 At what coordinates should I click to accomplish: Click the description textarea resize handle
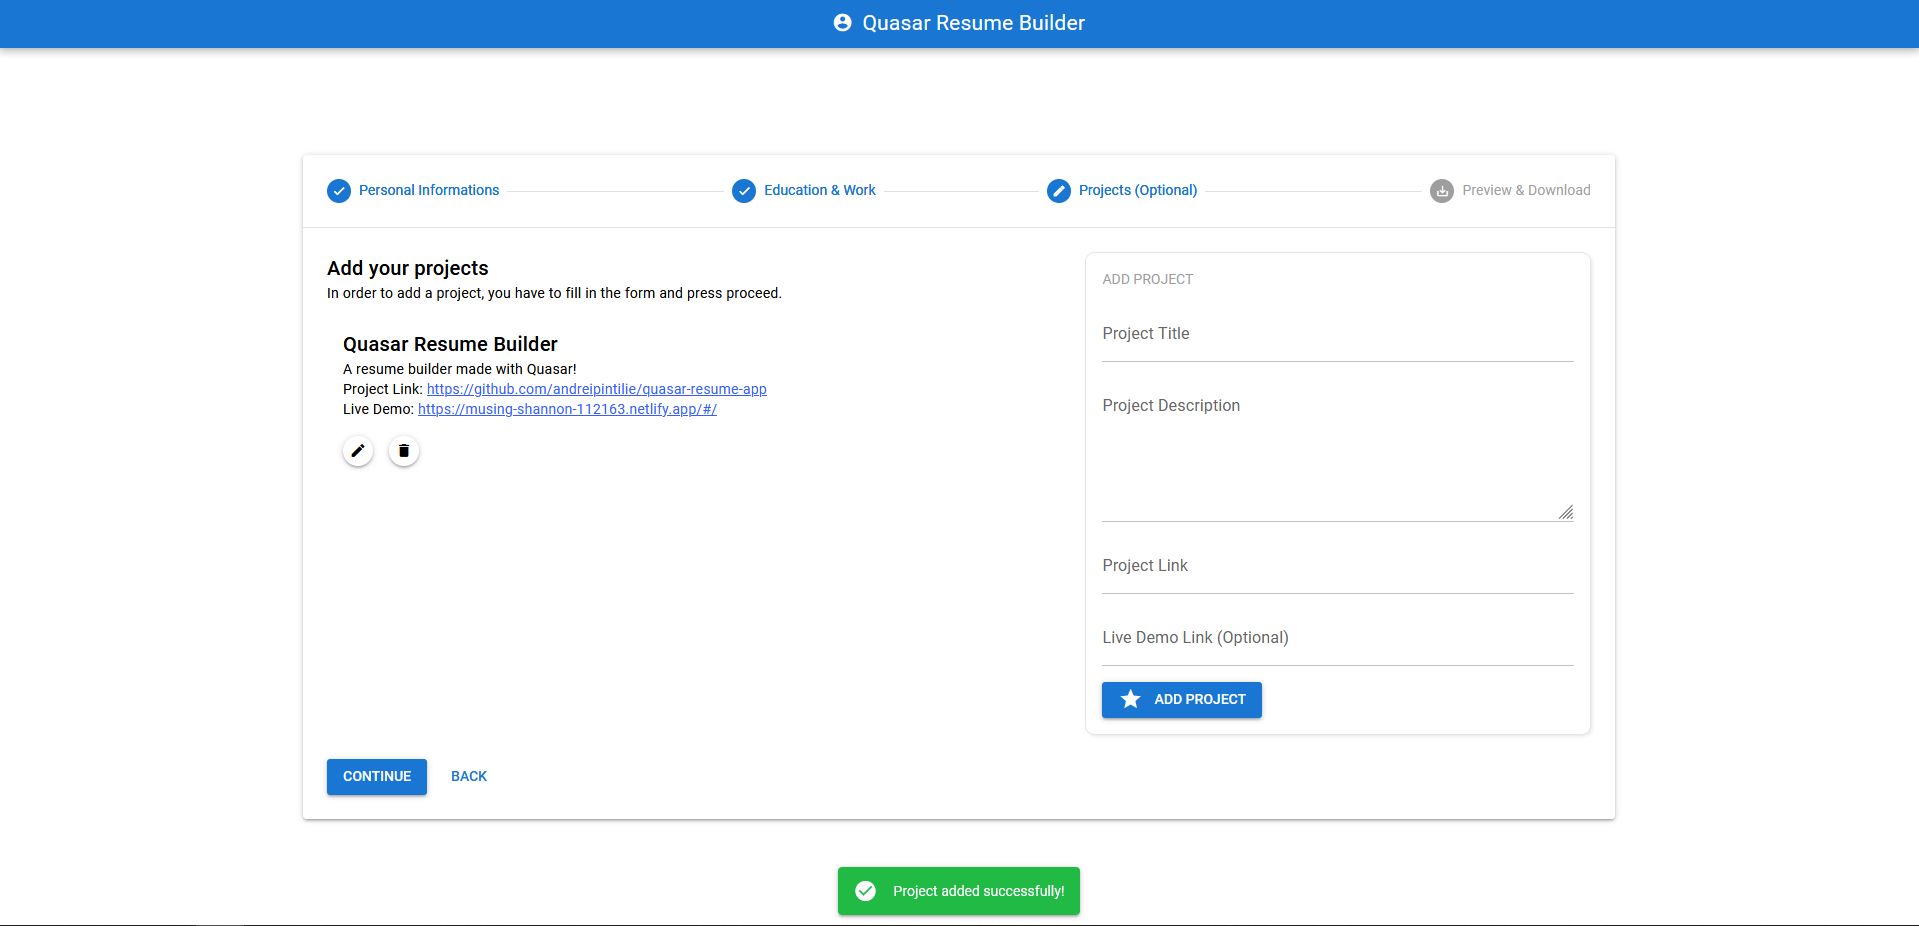1566,513
